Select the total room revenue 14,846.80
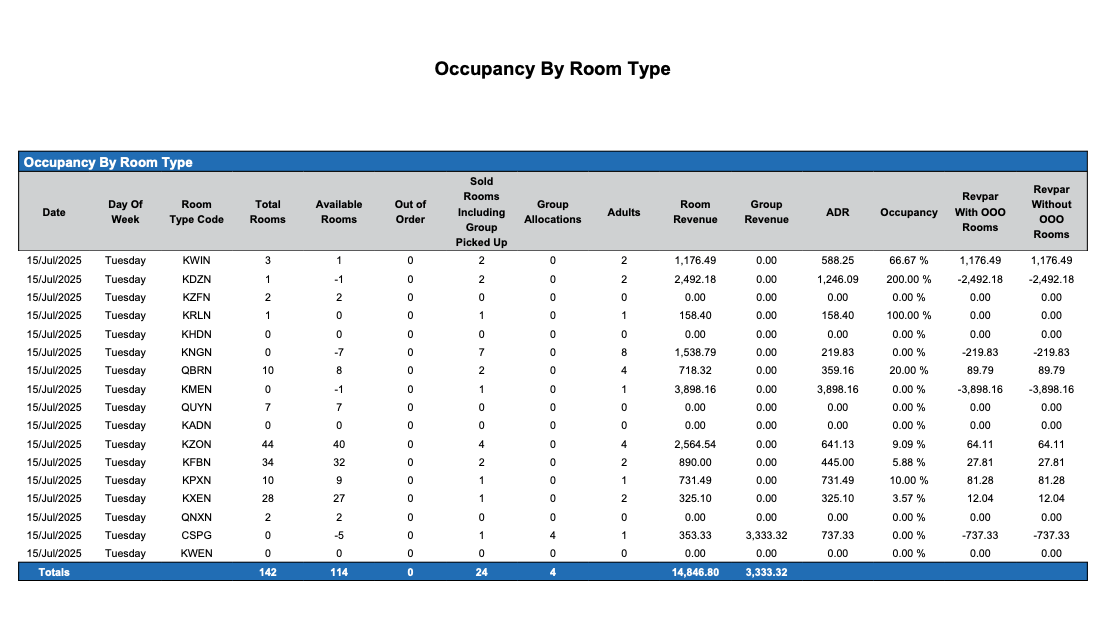Screen dimensions: 1111x638 [x=694, y=572]
